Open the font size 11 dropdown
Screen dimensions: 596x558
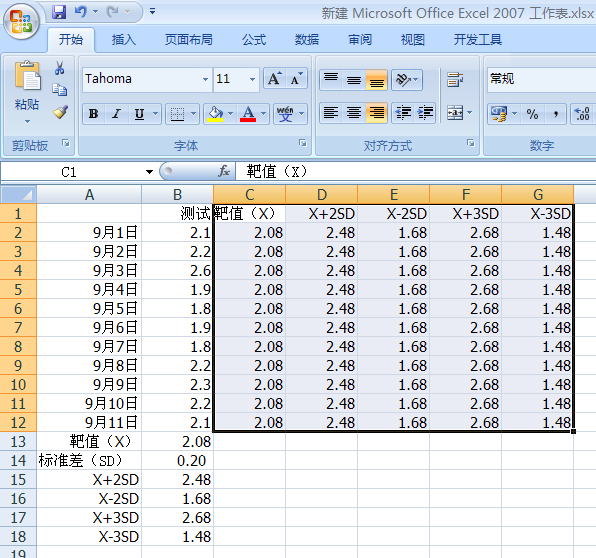pos(252,79)
